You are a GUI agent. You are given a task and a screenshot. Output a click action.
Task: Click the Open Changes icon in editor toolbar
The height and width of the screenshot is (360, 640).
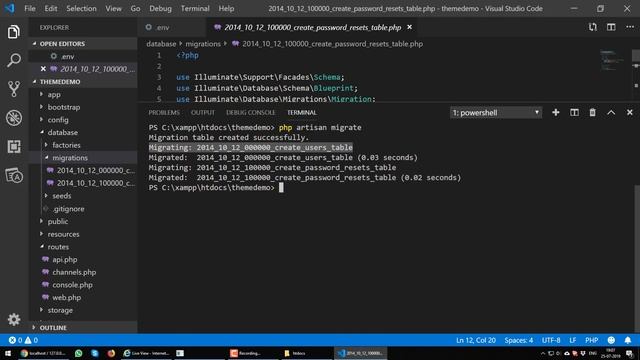pyautogui.click(x=593, y=27)
